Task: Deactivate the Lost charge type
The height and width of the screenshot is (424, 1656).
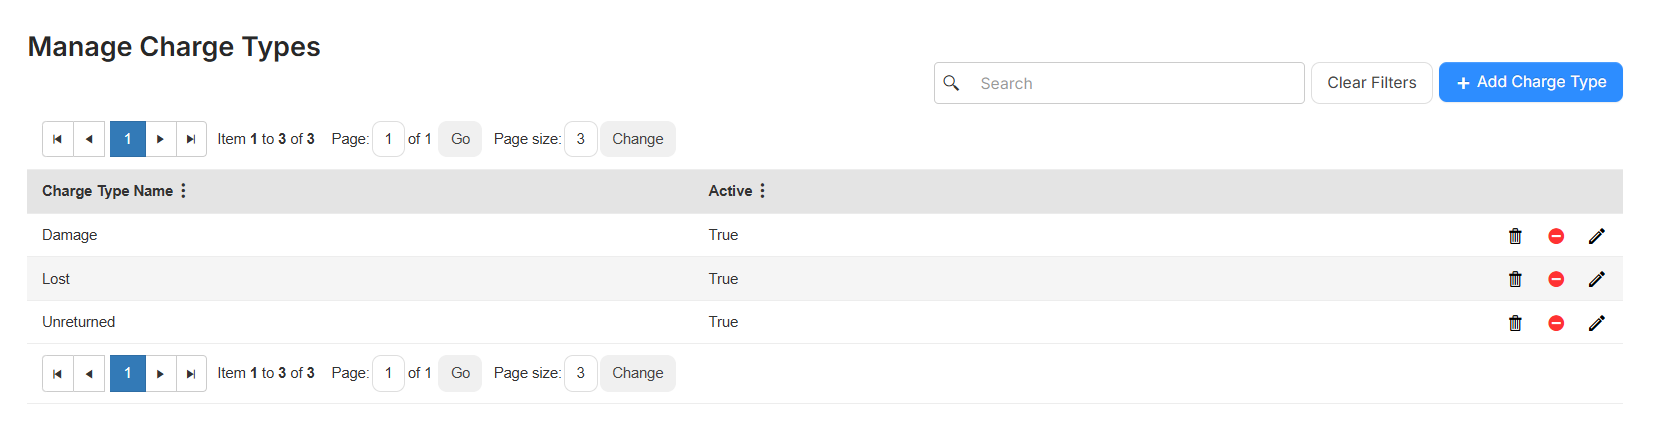Action: point(1556,279)
